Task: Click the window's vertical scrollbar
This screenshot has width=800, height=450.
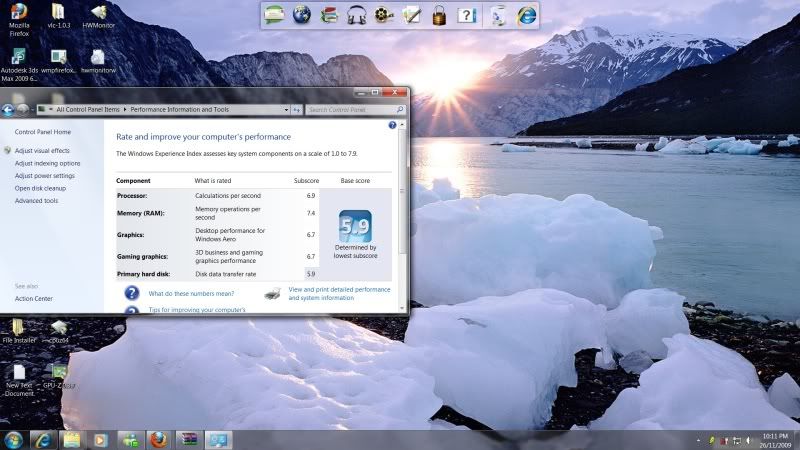Action: [x=402, y=200]
